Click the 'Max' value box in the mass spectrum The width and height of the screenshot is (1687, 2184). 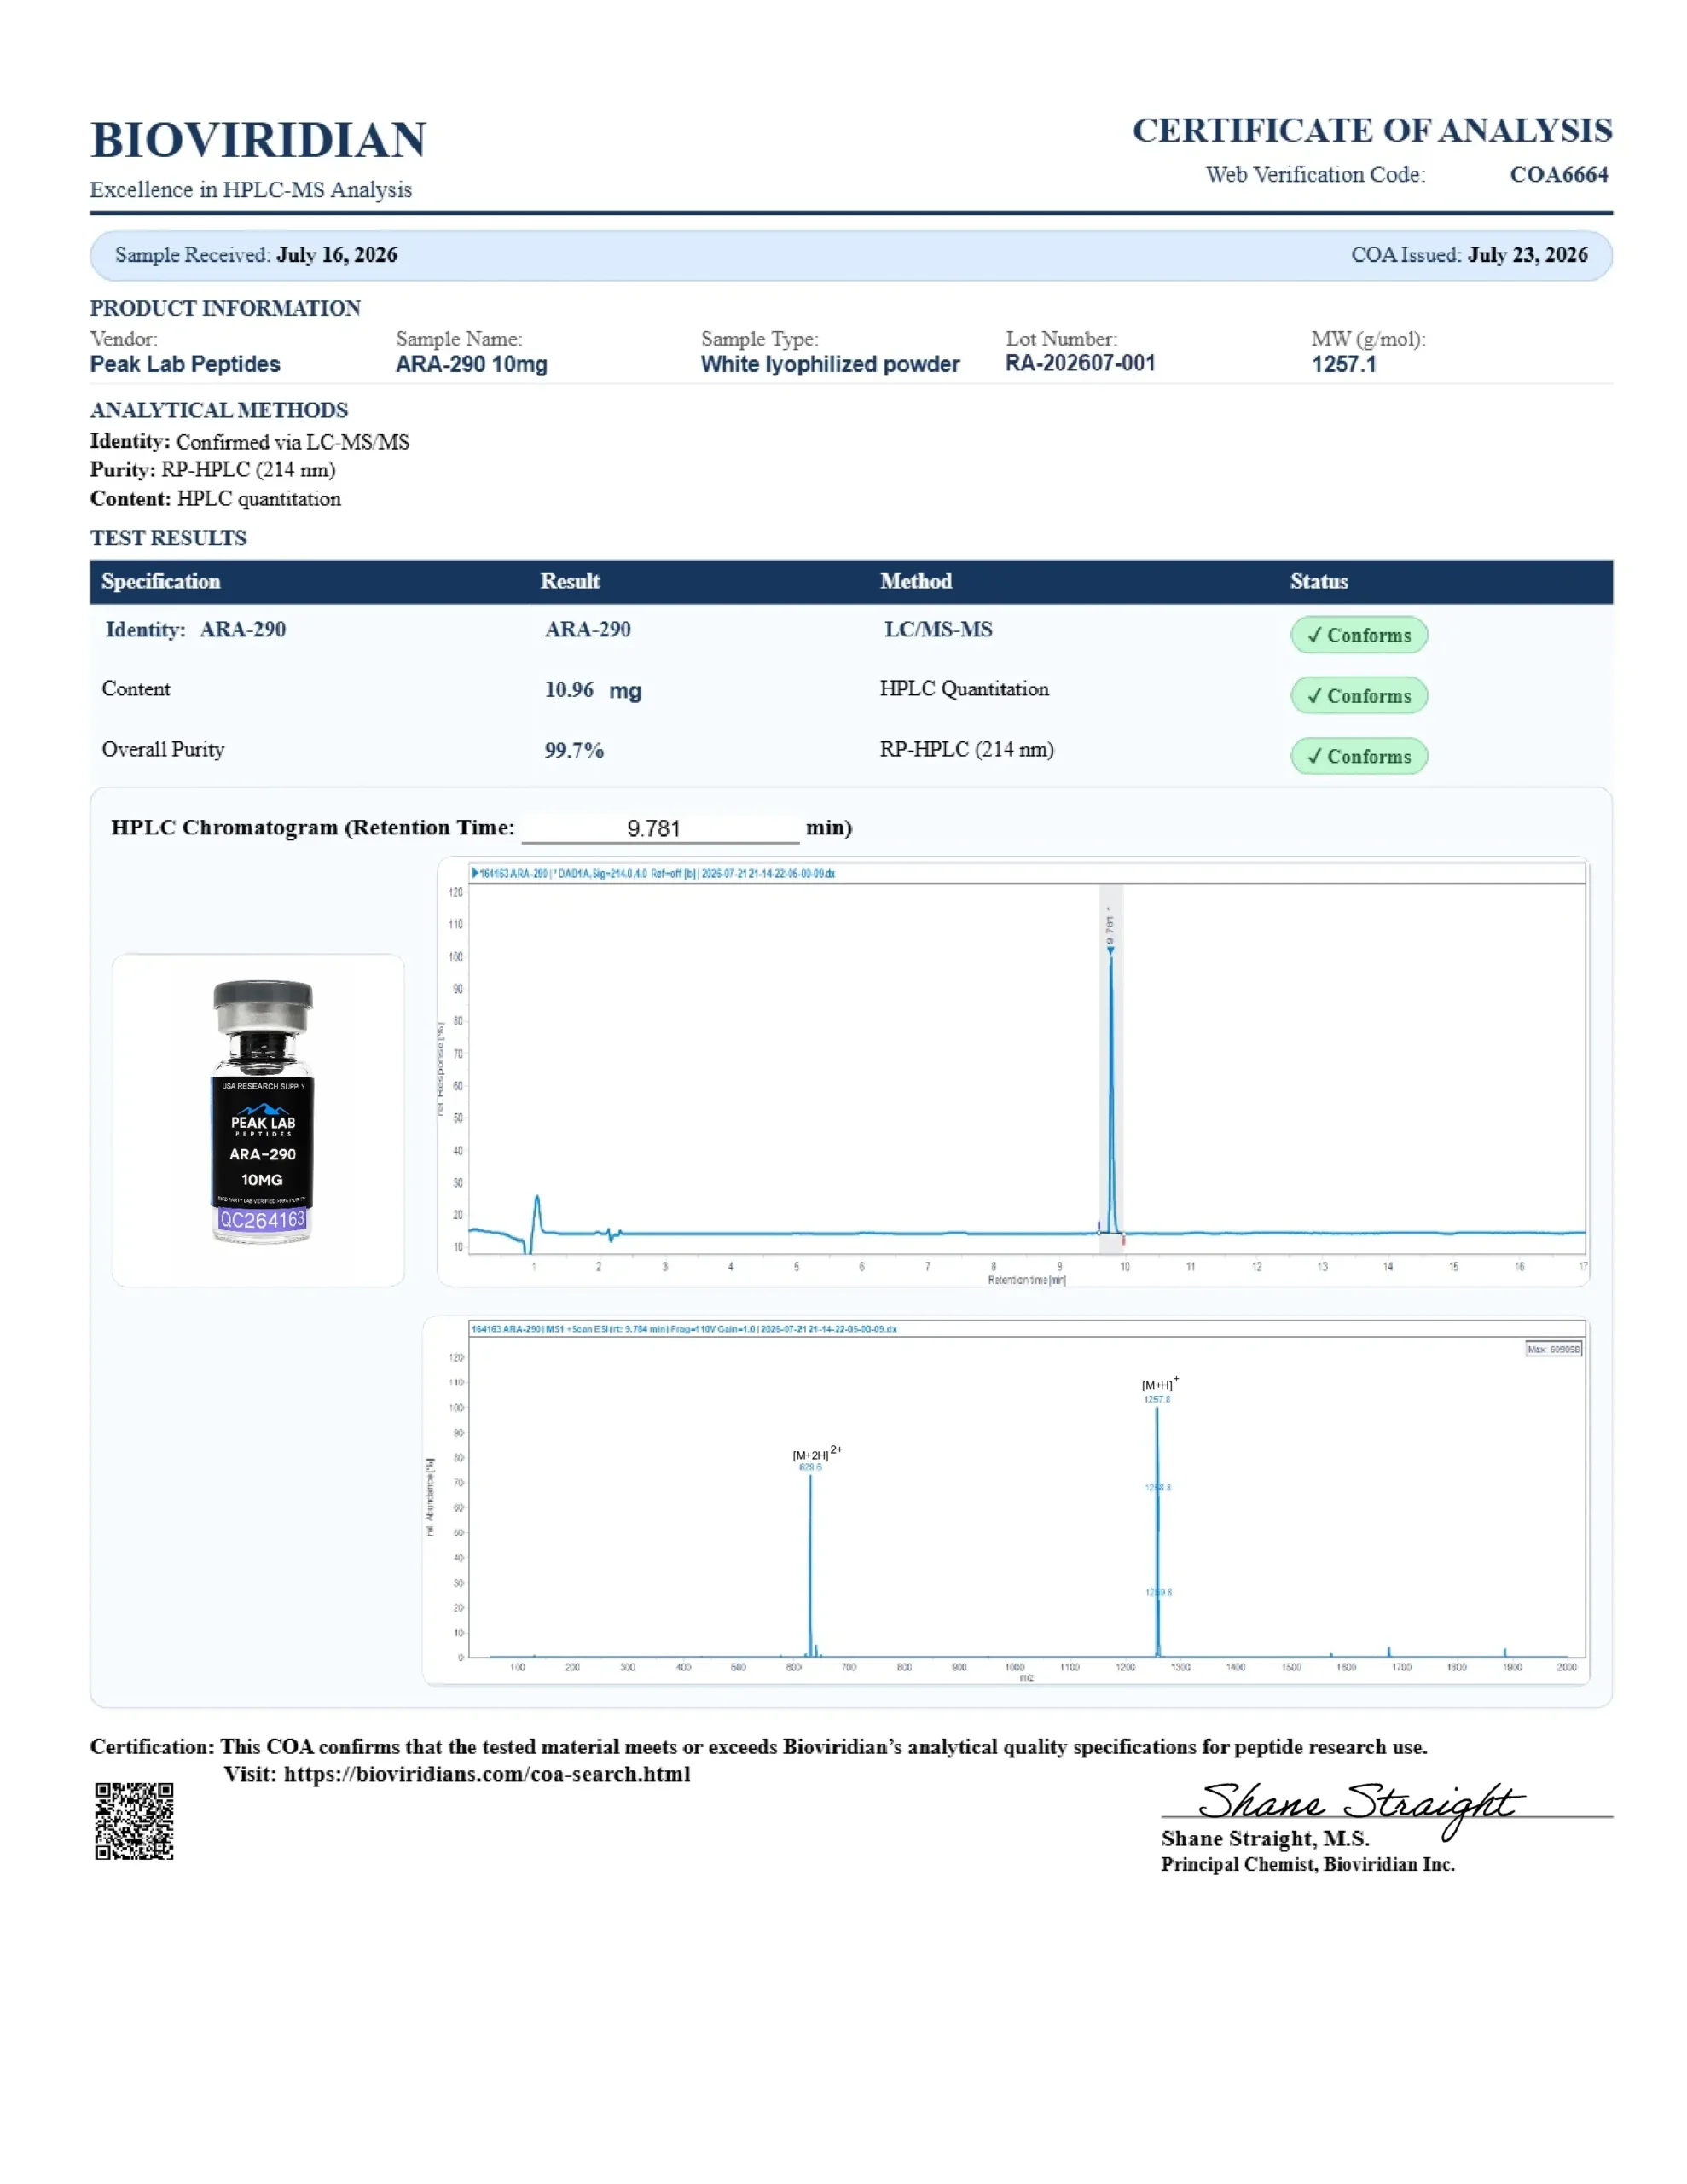[x=1553, y=1350]
